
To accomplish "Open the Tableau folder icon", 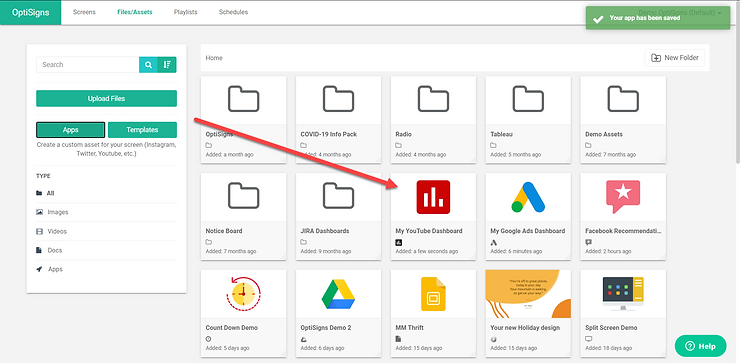I will [528, 99].
